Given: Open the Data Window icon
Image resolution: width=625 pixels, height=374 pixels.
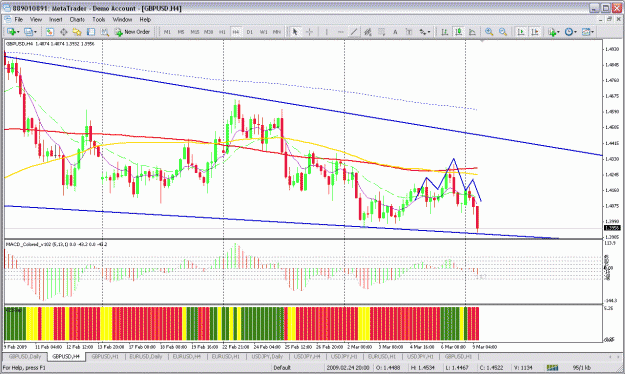Looking at the screenshot, I should [x=63, y=32].
